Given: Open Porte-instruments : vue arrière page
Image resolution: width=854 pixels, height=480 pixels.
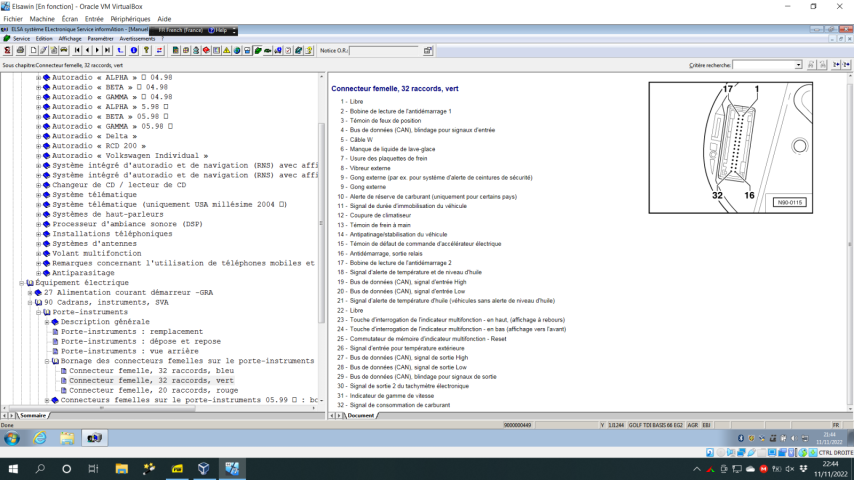Looking at the screenshot, I should pyautogui.click(x=130, y=351).
